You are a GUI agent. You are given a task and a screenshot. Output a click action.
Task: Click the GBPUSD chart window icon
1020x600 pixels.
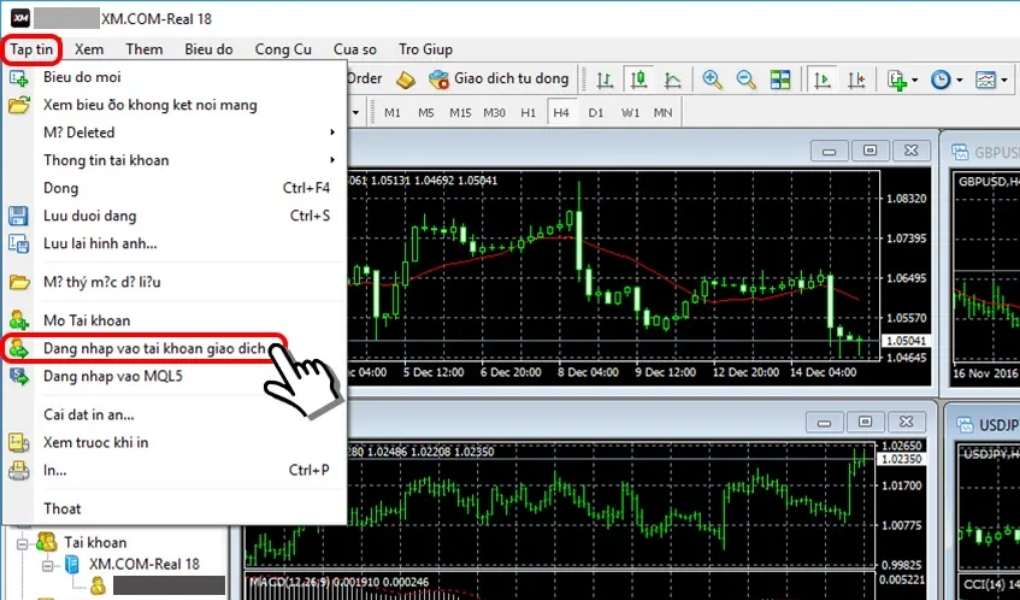(x=960, y=152)
